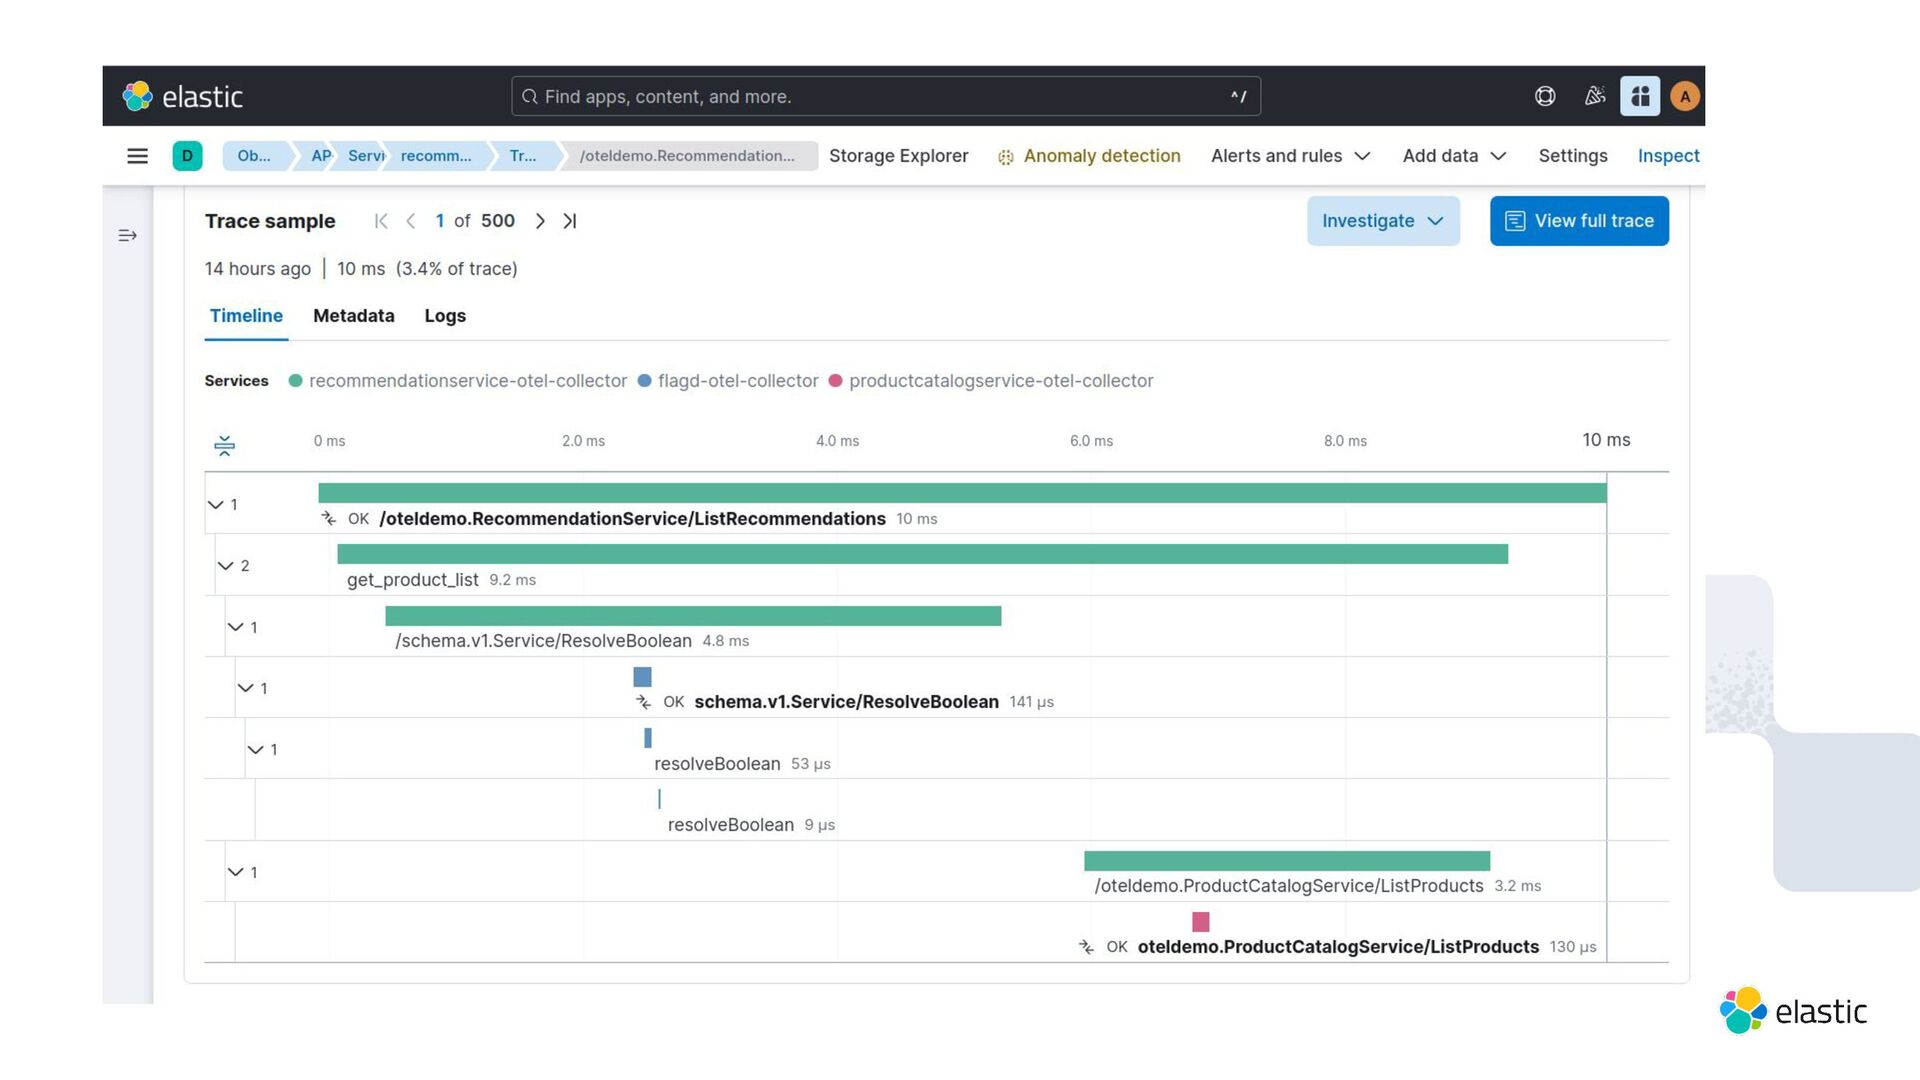Collapse the get_product_list span row
The image size is (1920, 1080).
click(226, 566)
